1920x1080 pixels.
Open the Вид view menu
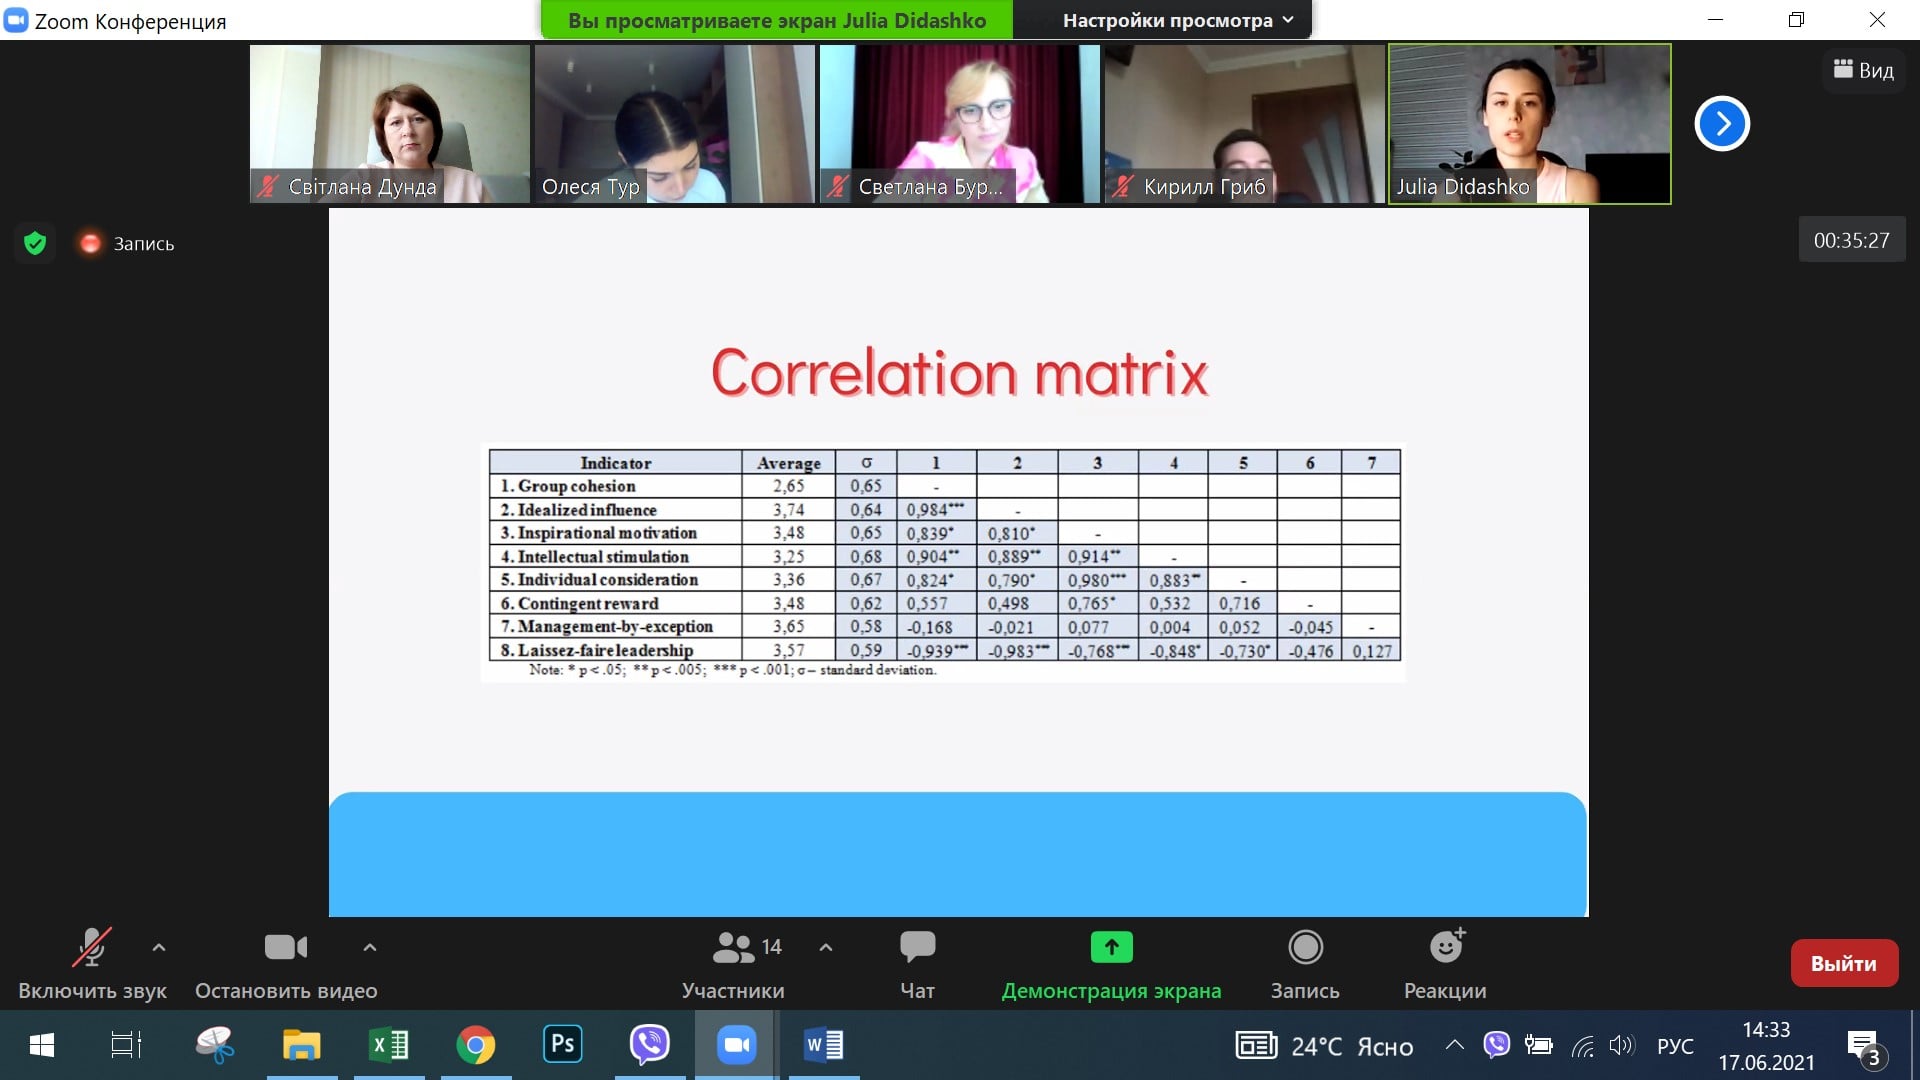[1863, 70]
